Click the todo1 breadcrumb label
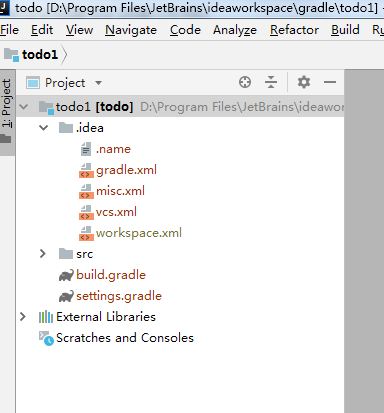Viewport: 384px width, 413px height. (x=40, y=55)
